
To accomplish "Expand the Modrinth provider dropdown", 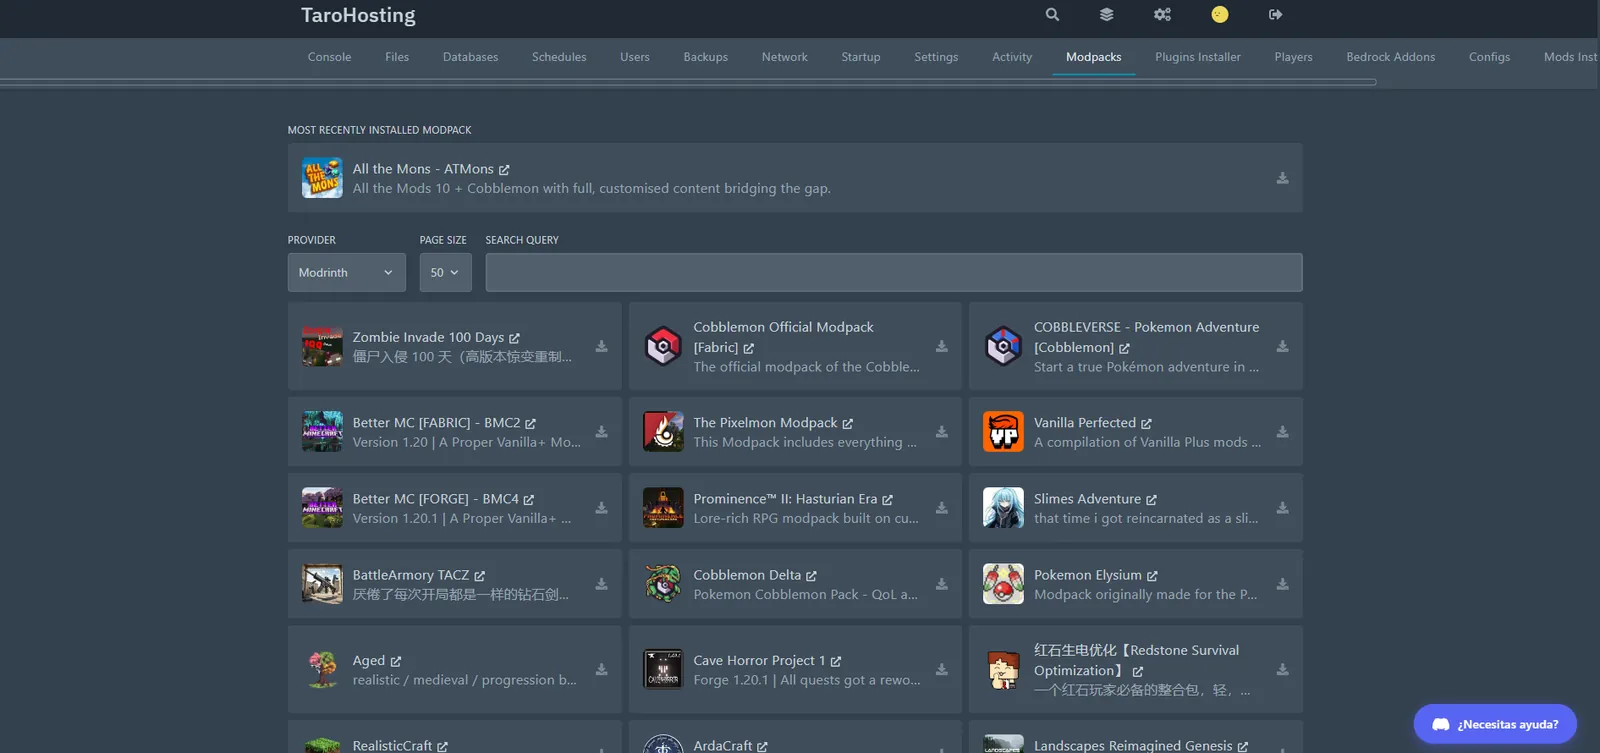I will point(346,272).
